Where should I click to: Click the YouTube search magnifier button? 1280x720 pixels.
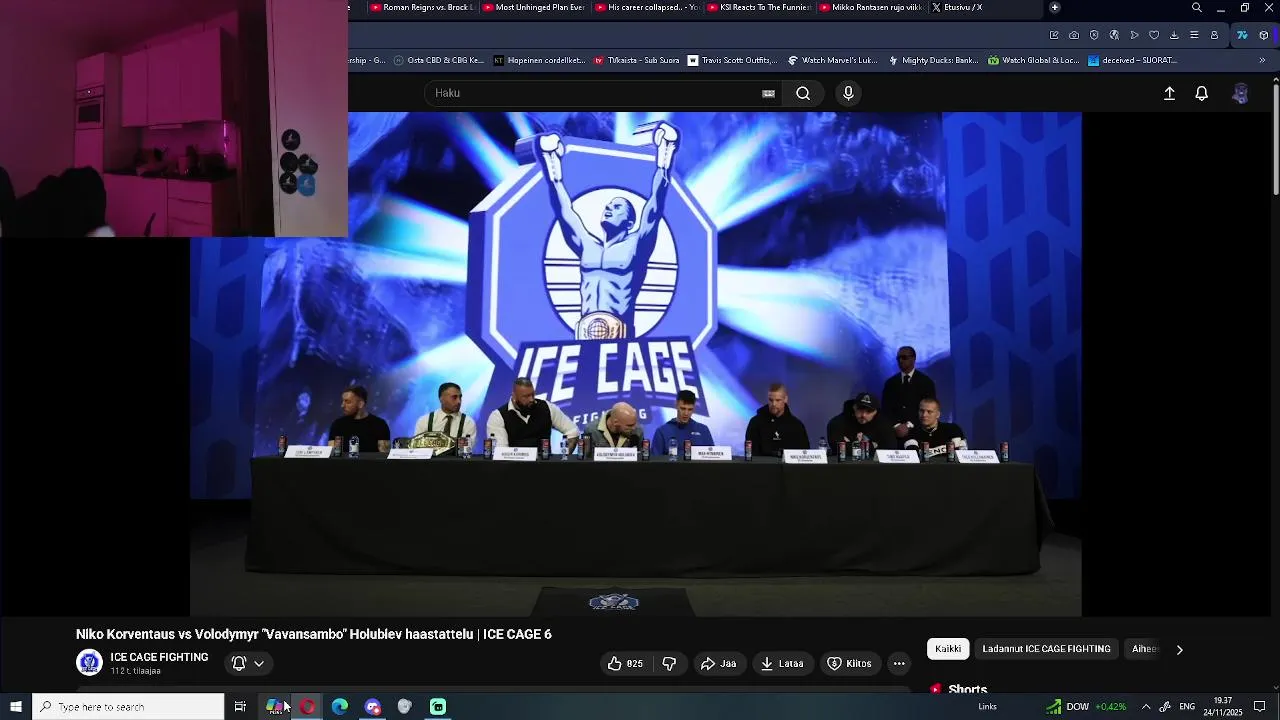click(x=803, y=93)
